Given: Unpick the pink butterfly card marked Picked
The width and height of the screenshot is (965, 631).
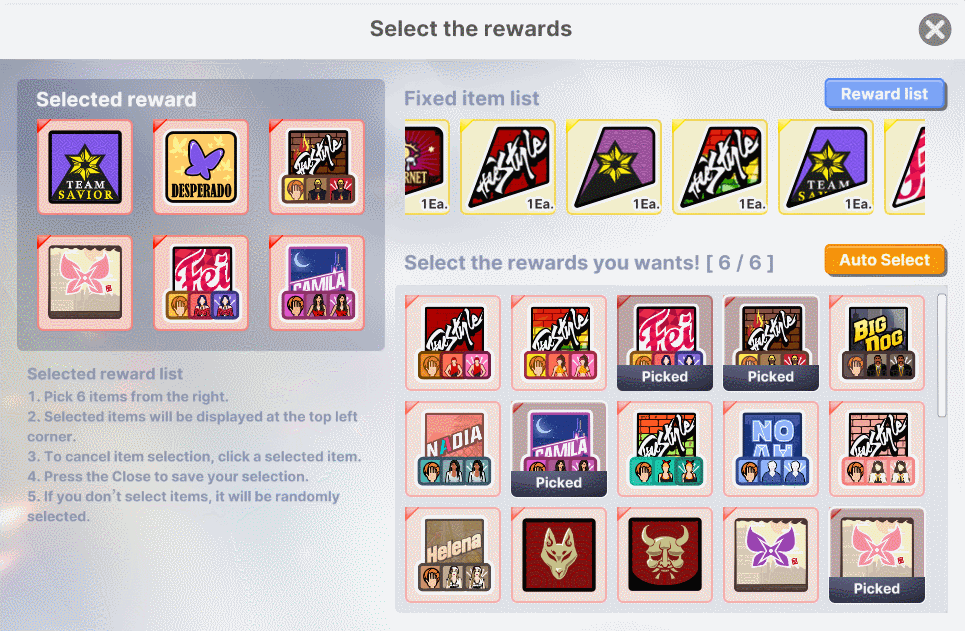Looking at the screenshot, I should pos(877,555).
